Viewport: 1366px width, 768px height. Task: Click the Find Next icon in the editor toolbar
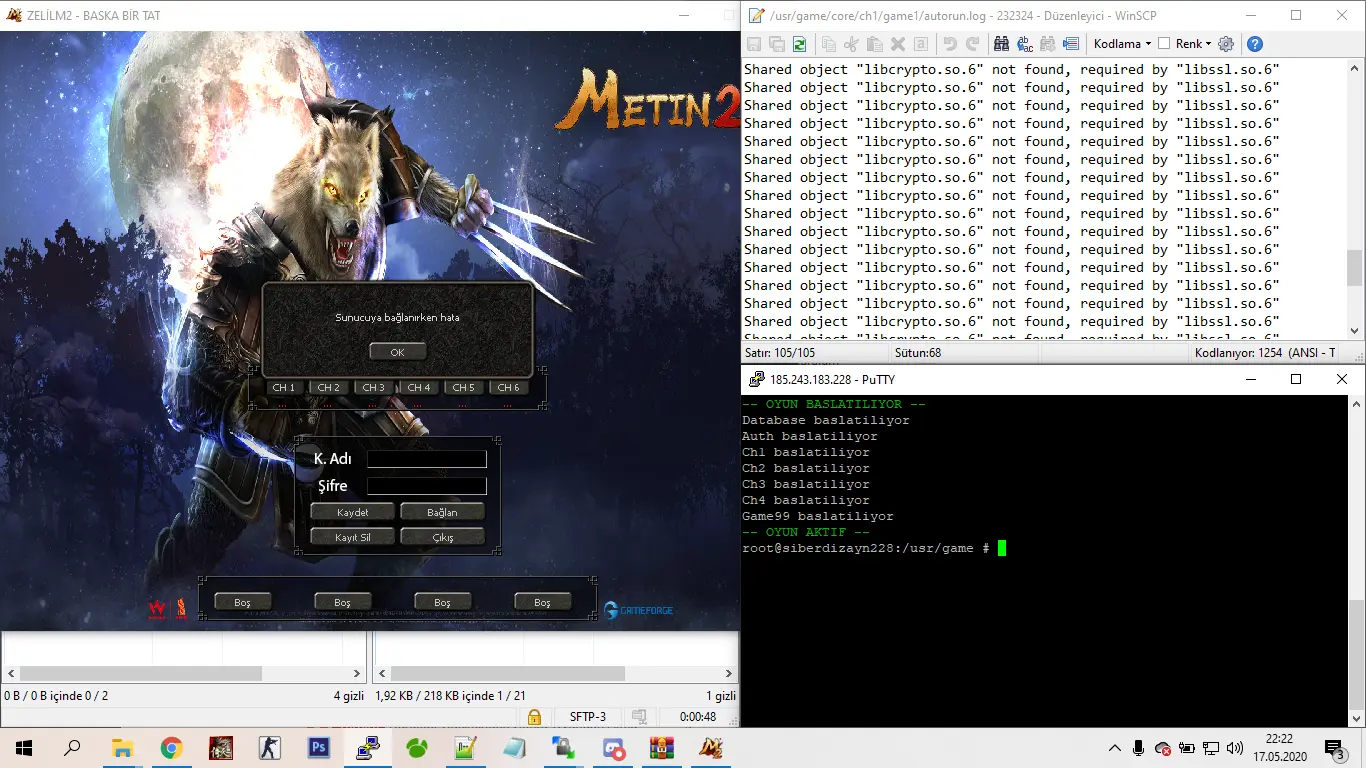[x=1048, y=44]
